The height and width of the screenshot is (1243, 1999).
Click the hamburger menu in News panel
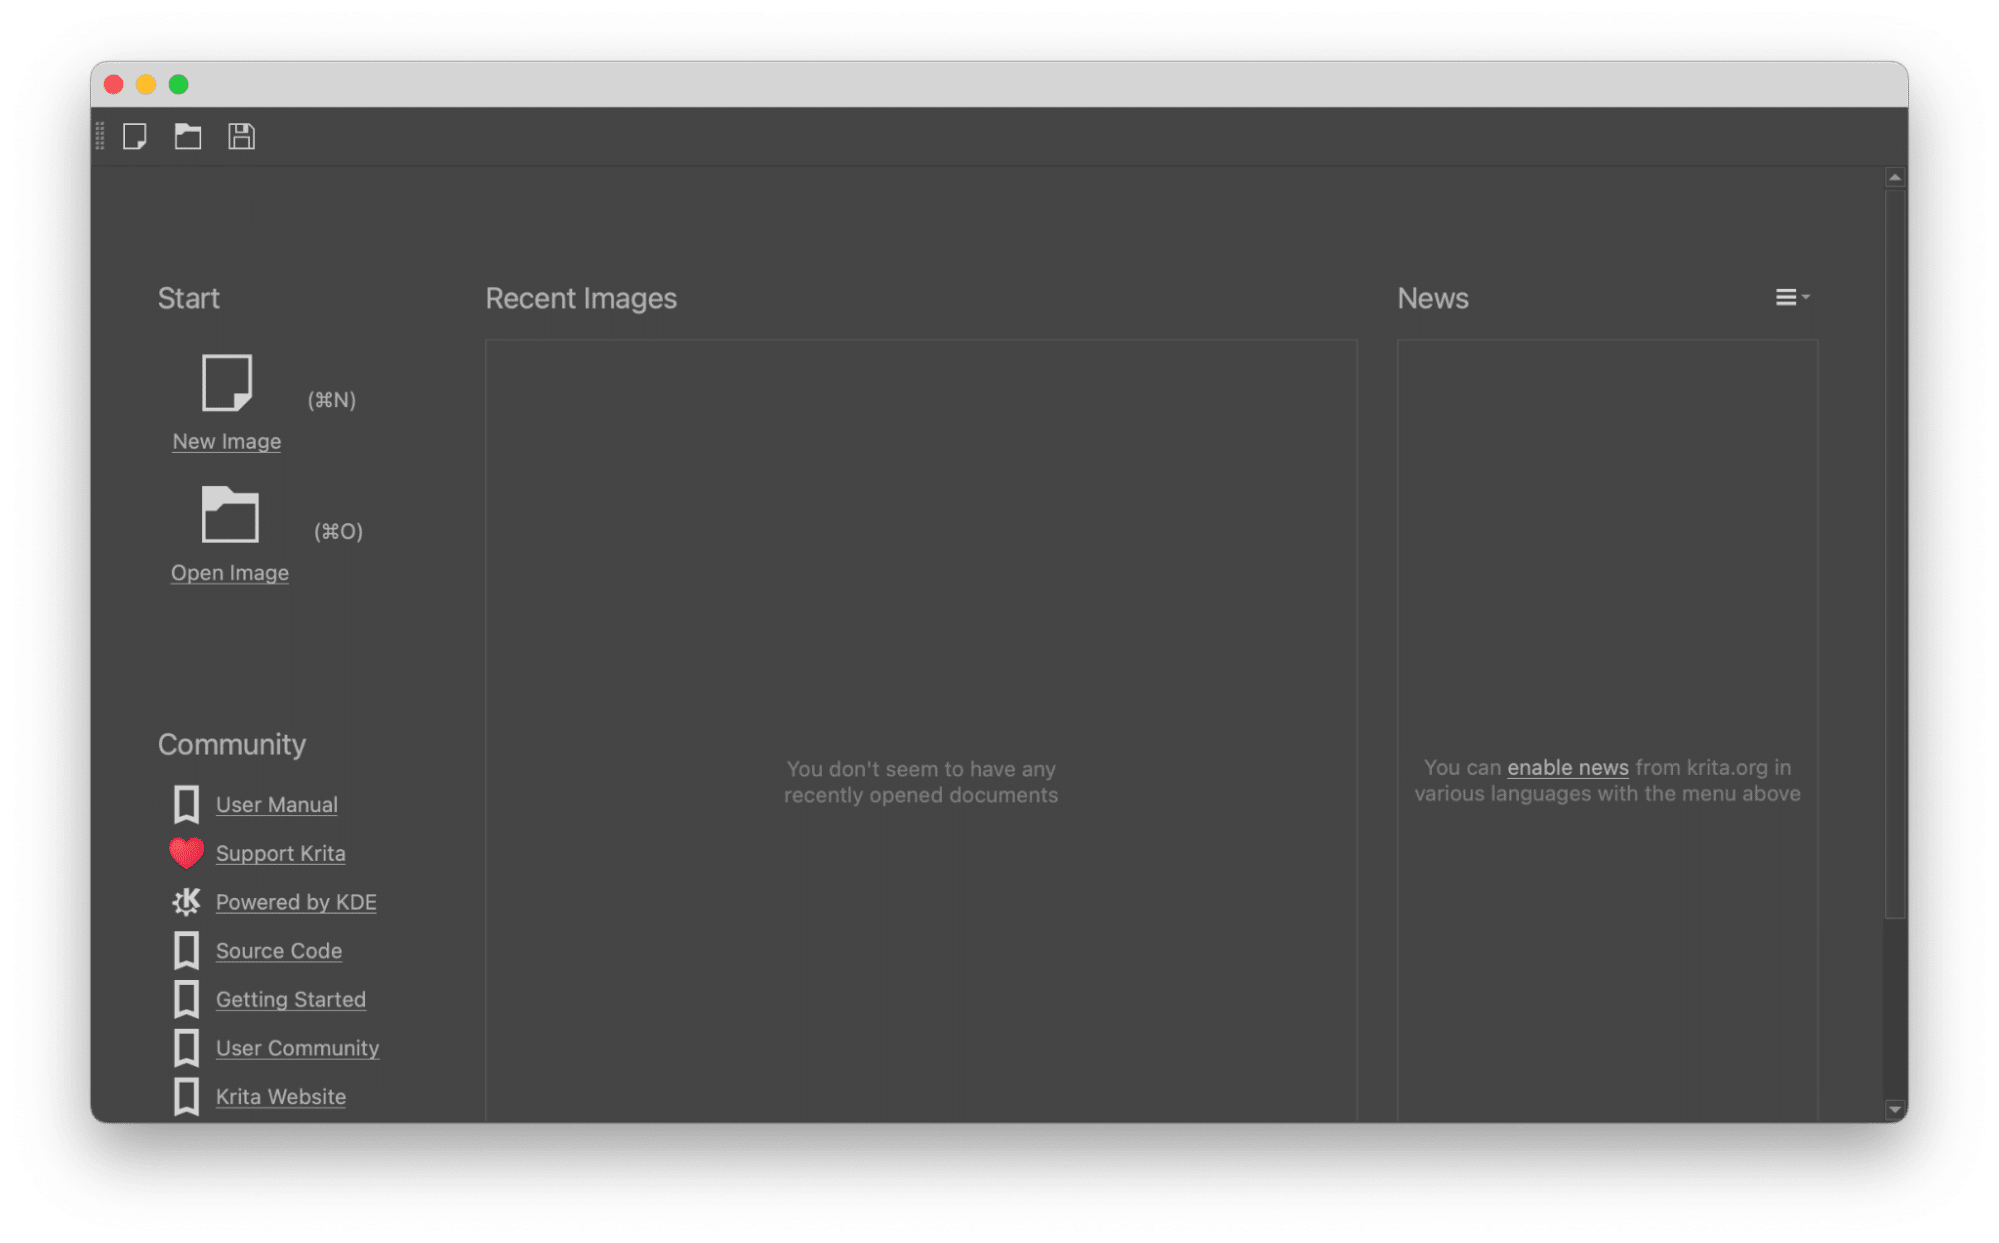point(1790,296)
